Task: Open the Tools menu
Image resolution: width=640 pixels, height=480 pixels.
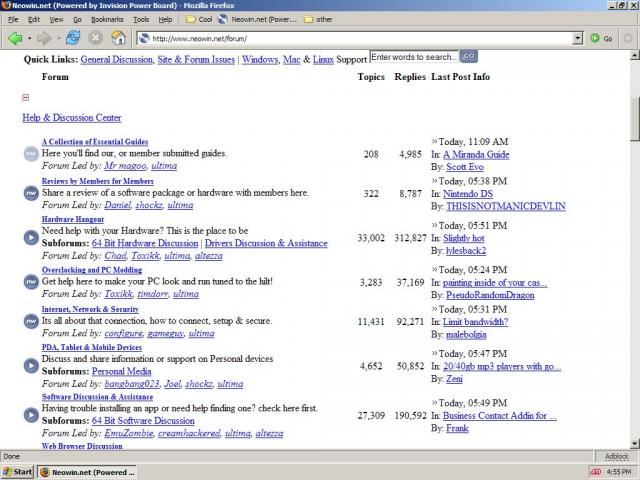Action: (x=141, y=19)
